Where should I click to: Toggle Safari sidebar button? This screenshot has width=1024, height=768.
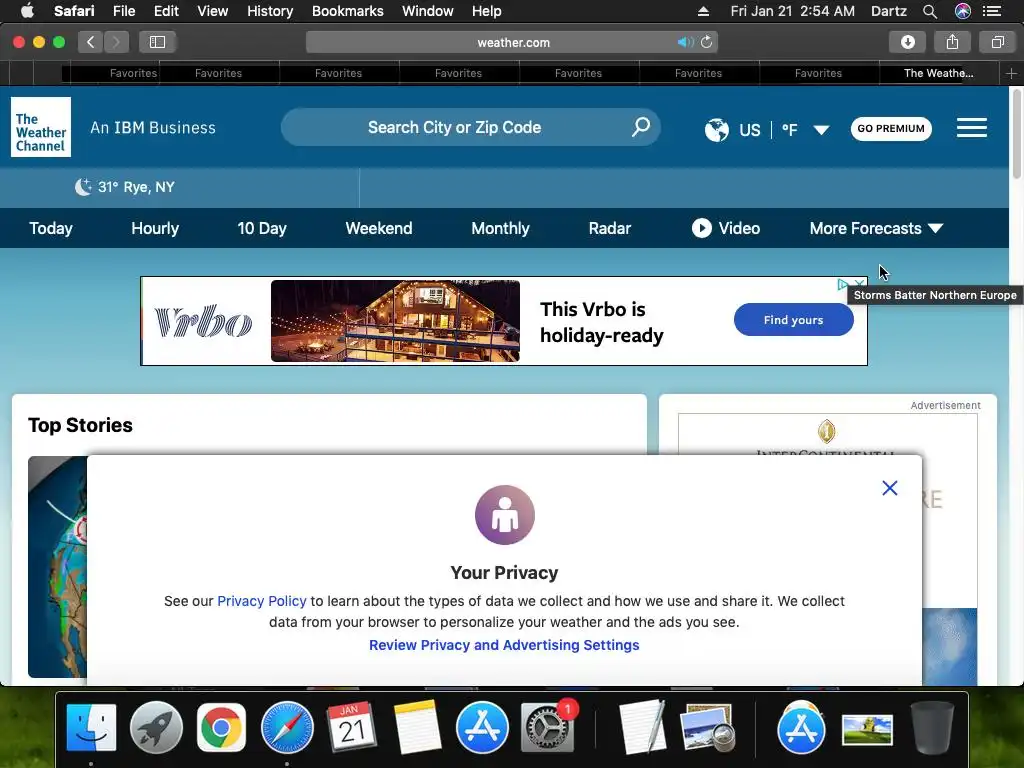tap(157, 42)
